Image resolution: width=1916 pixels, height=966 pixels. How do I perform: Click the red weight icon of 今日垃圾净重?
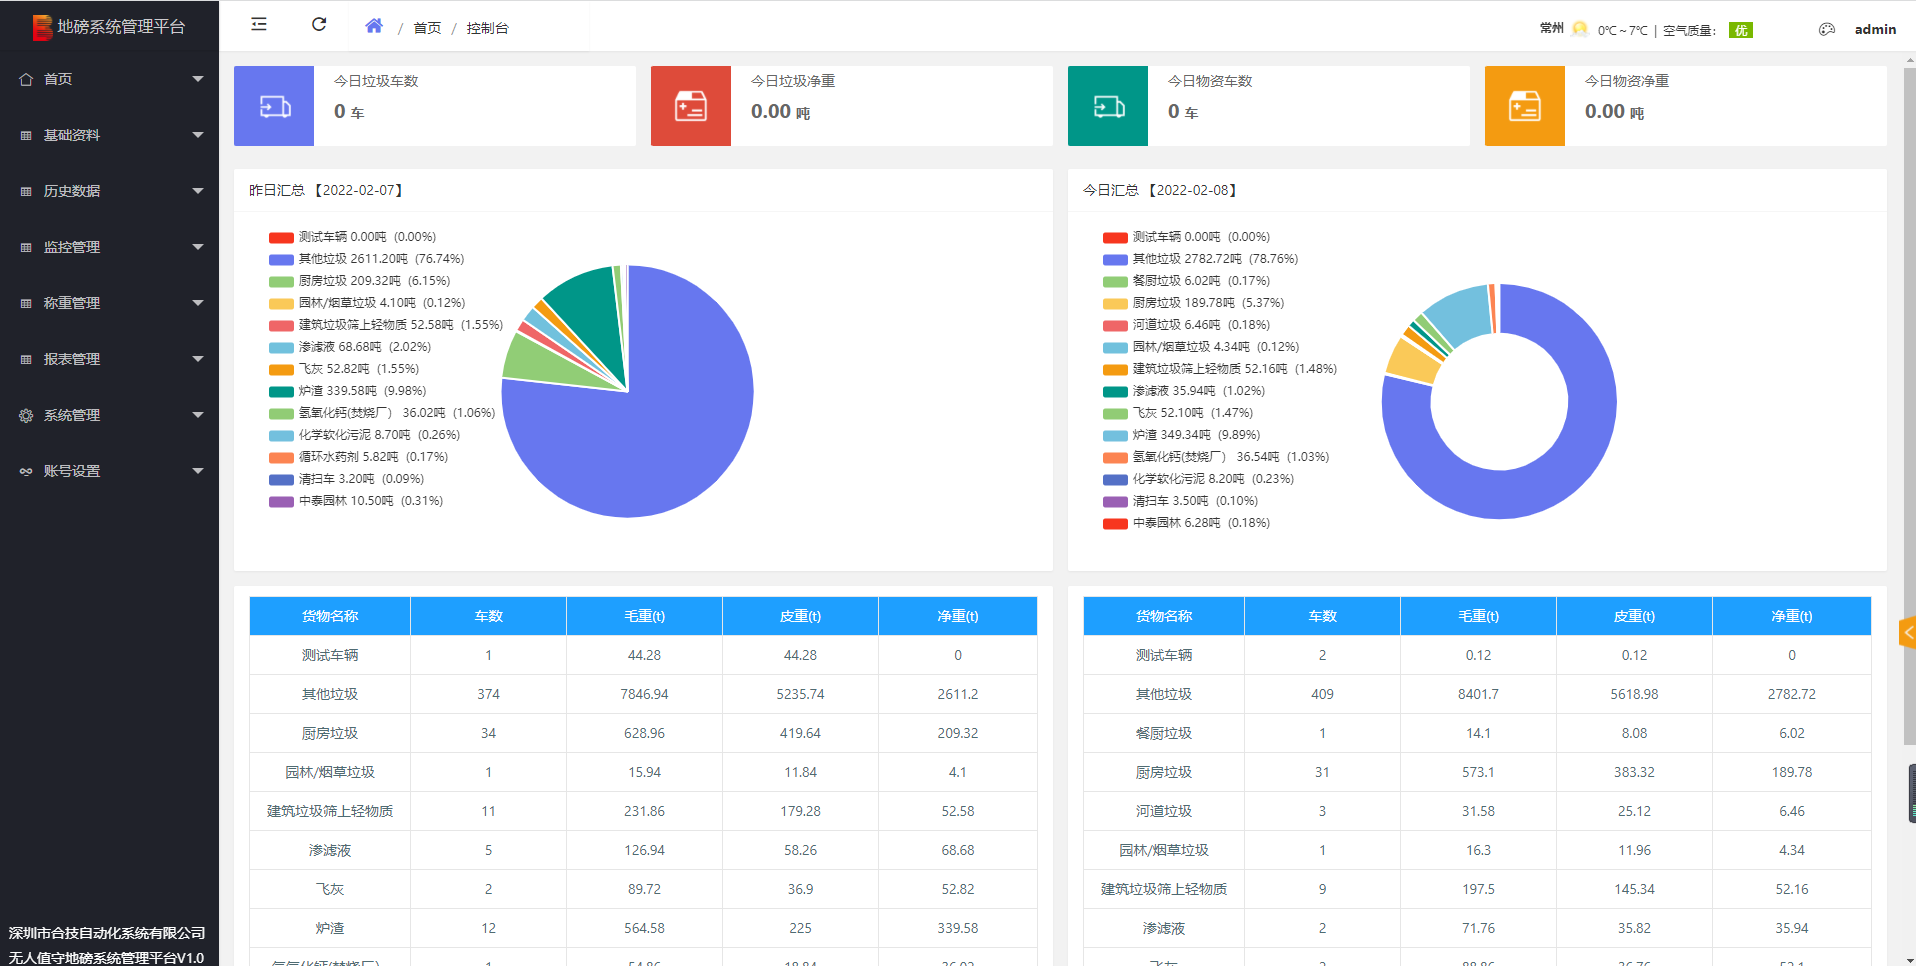[x=691, y=106]
